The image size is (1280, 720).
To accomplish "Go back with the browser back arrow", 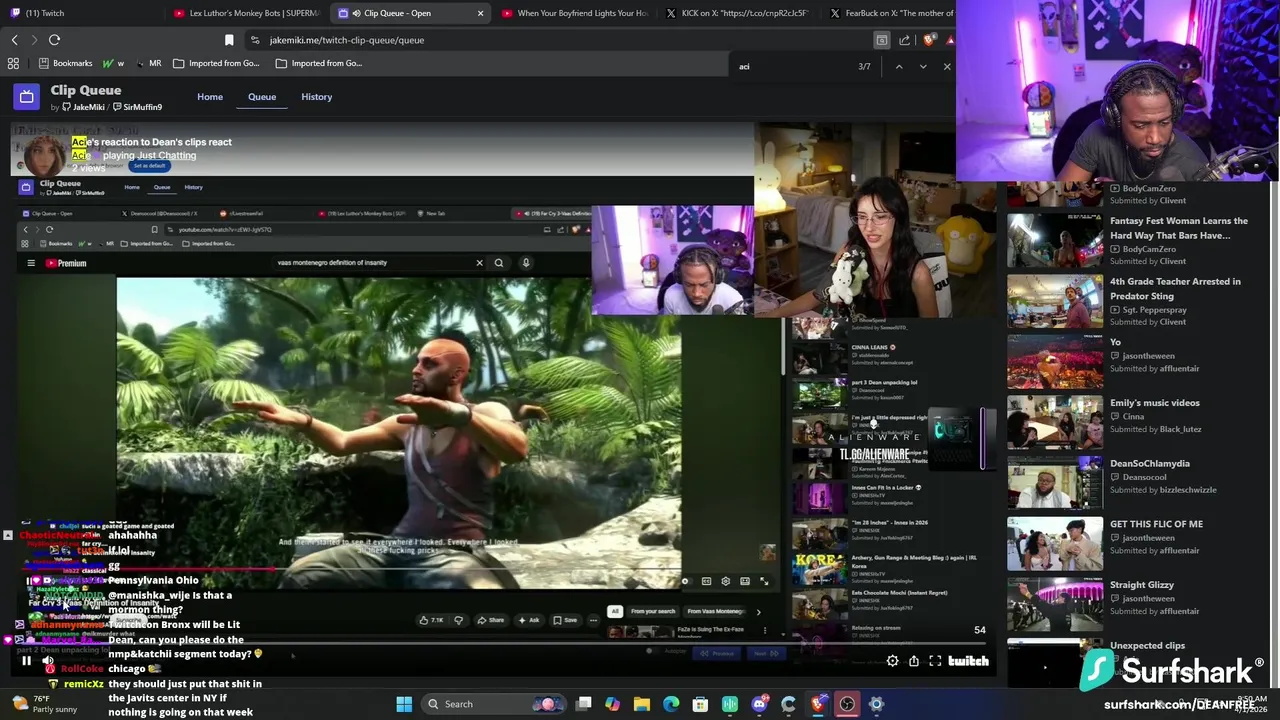I will (x=14, y=40).
